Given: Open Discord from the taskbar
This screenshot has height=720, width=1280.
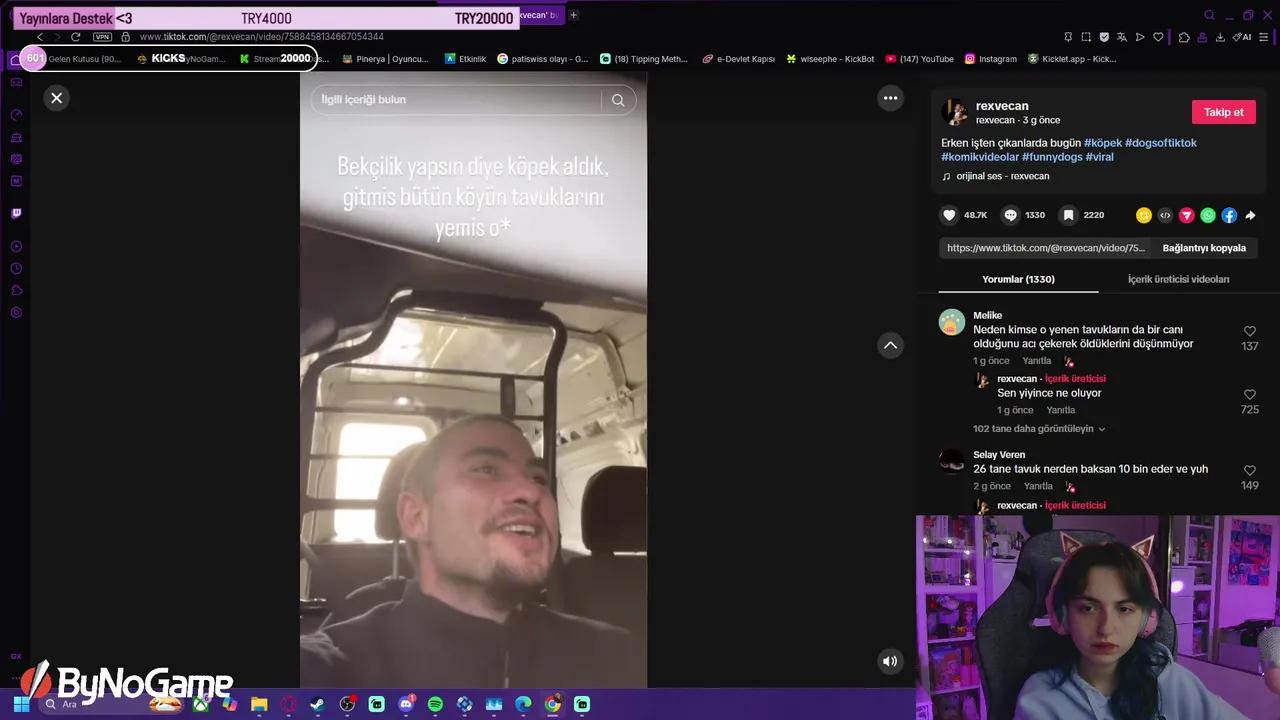Looking at the screenshot, I should (406, 704).
